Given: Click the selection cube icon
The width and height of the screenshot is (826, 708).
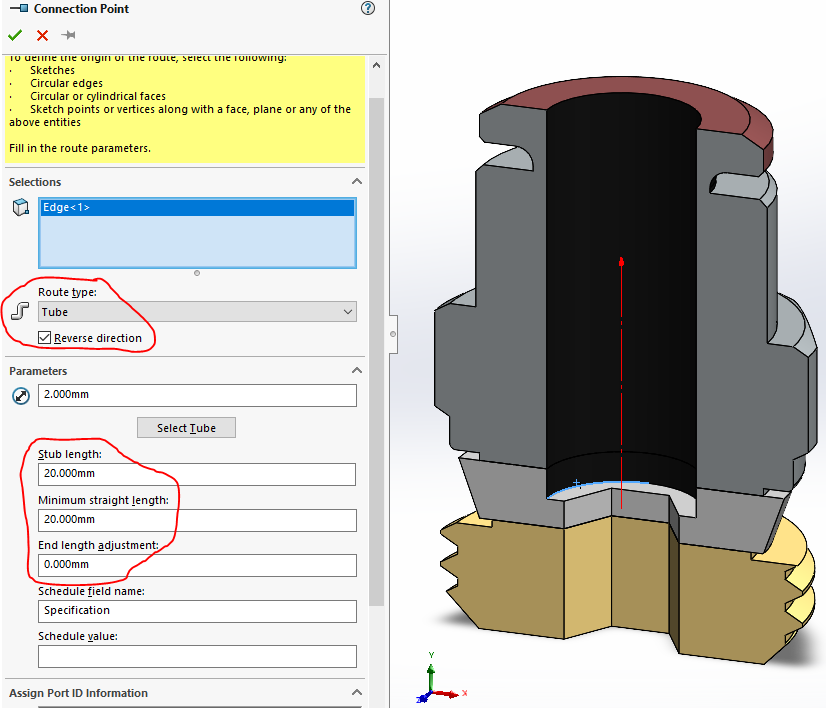Looking at the screenshot, I should (20, 207).
